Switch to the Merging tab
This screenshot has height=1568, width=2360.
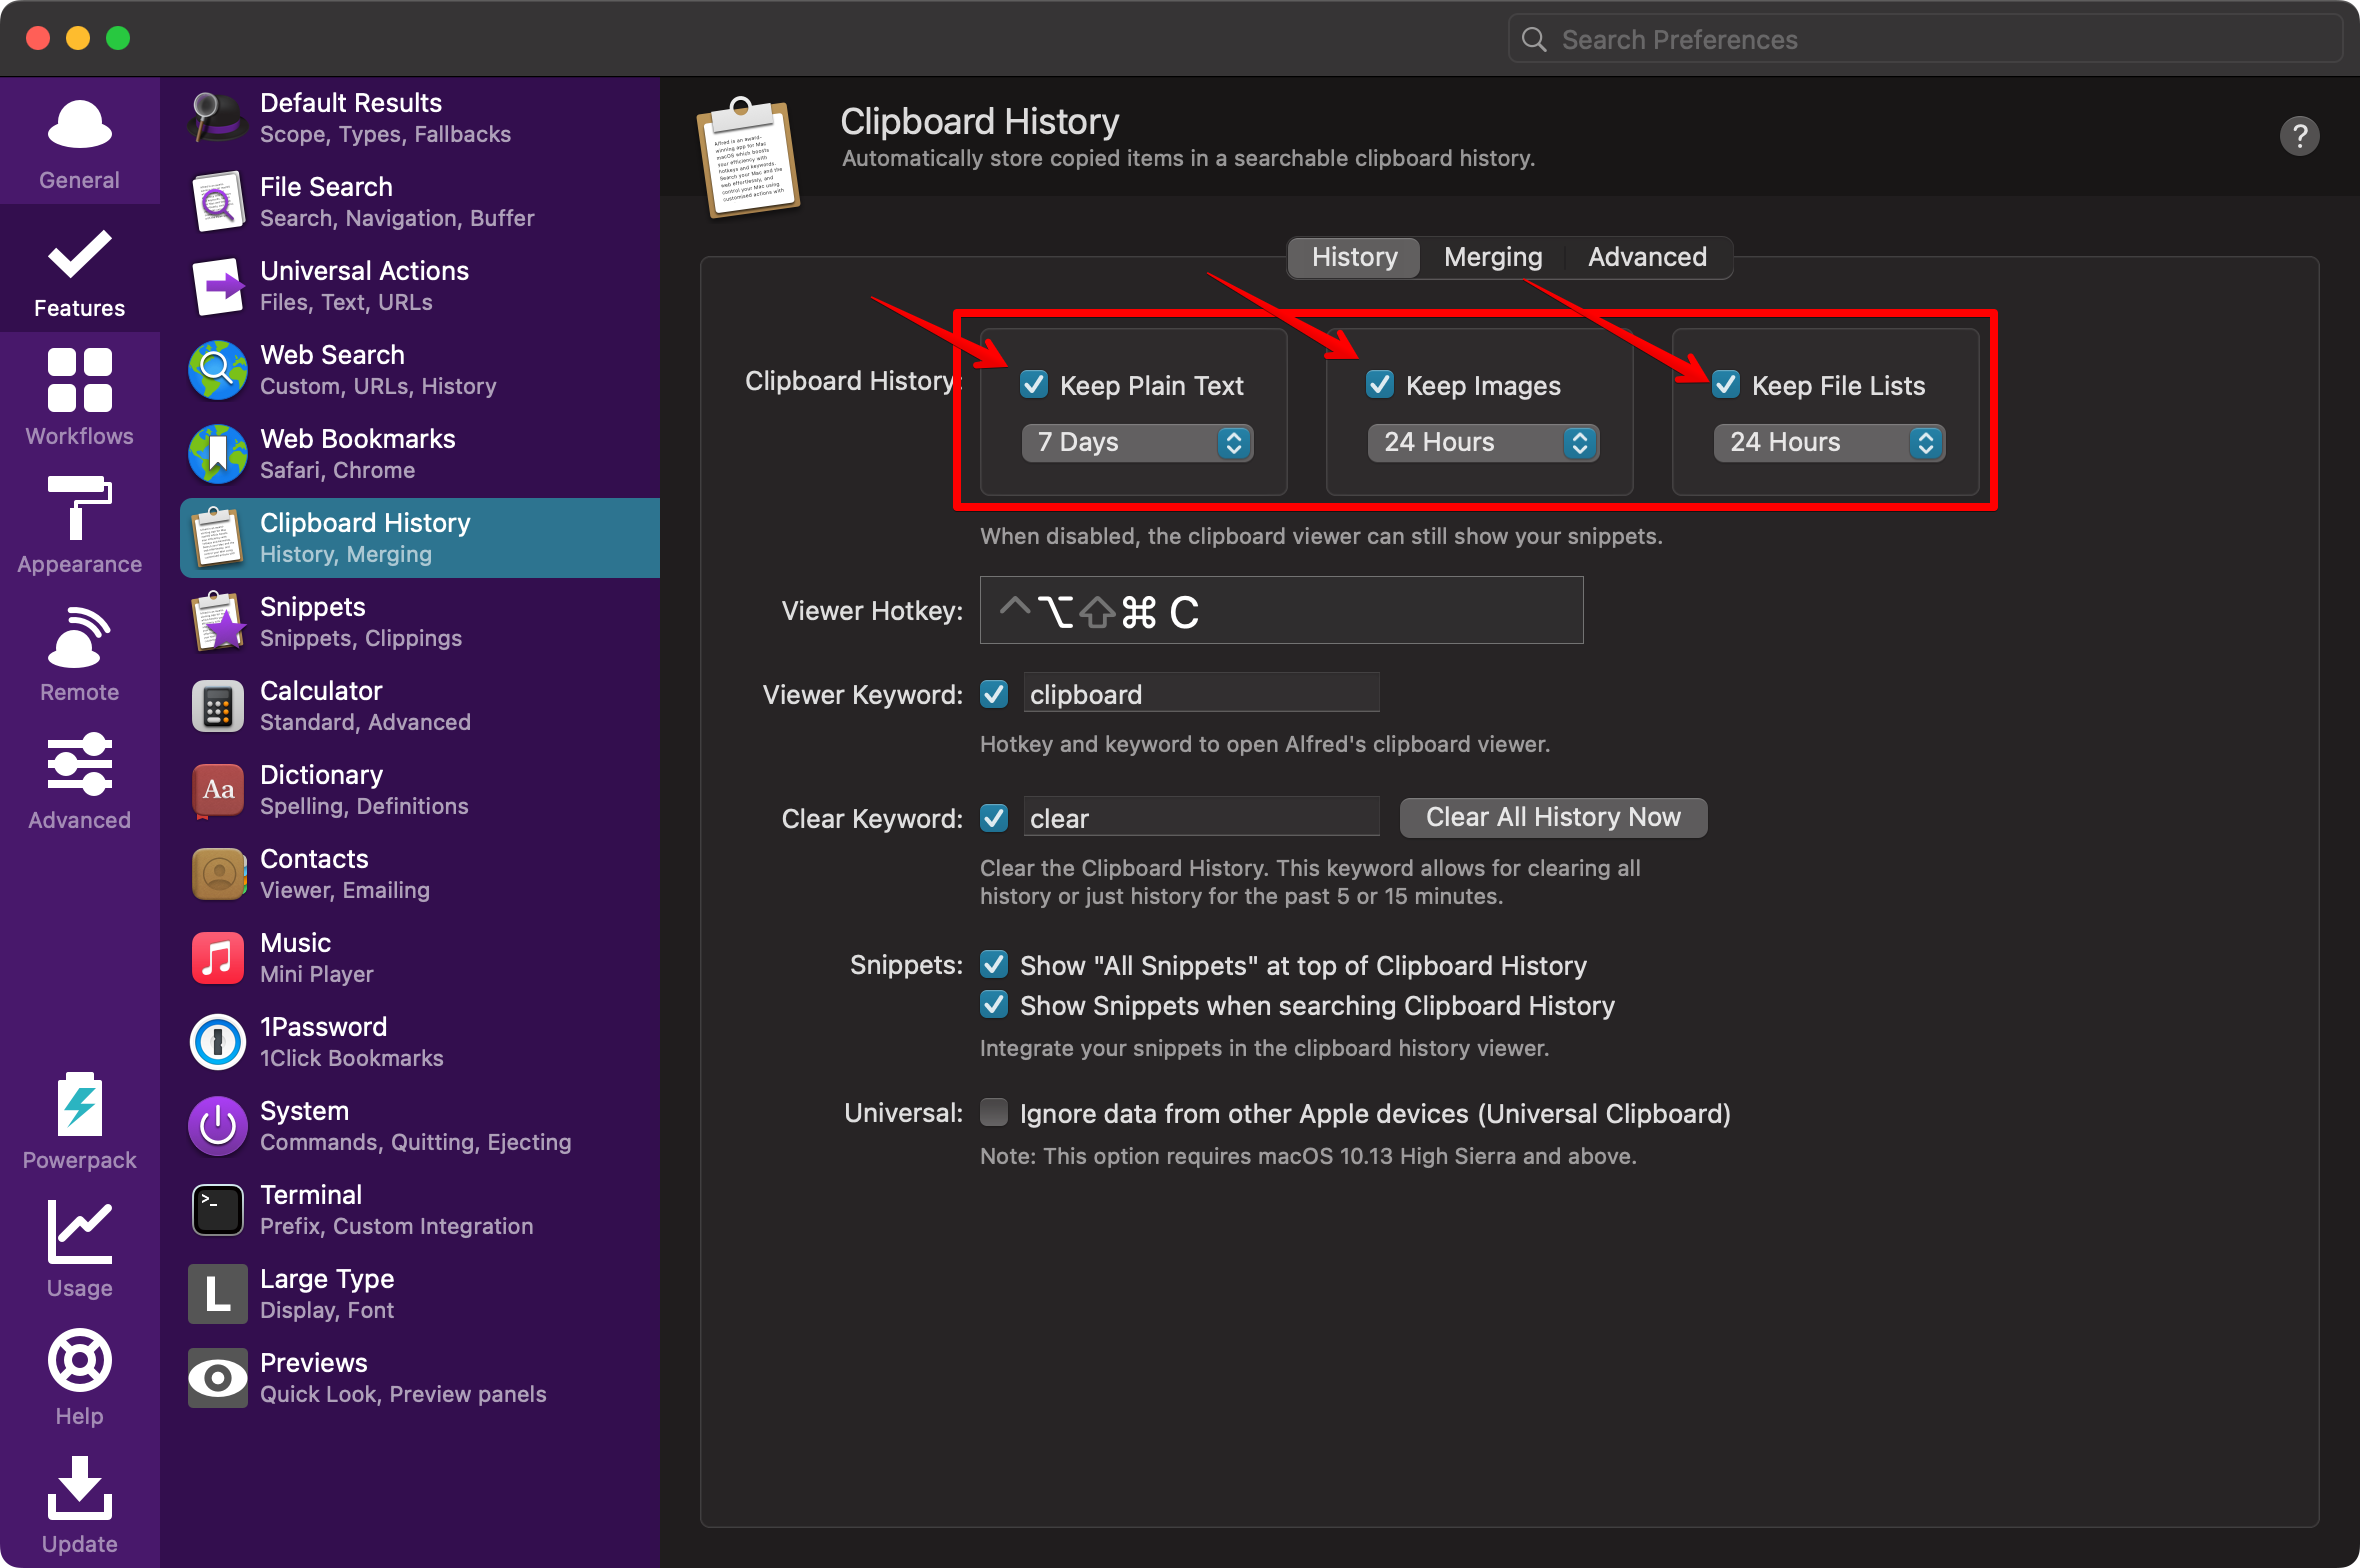pos(1493,257)
